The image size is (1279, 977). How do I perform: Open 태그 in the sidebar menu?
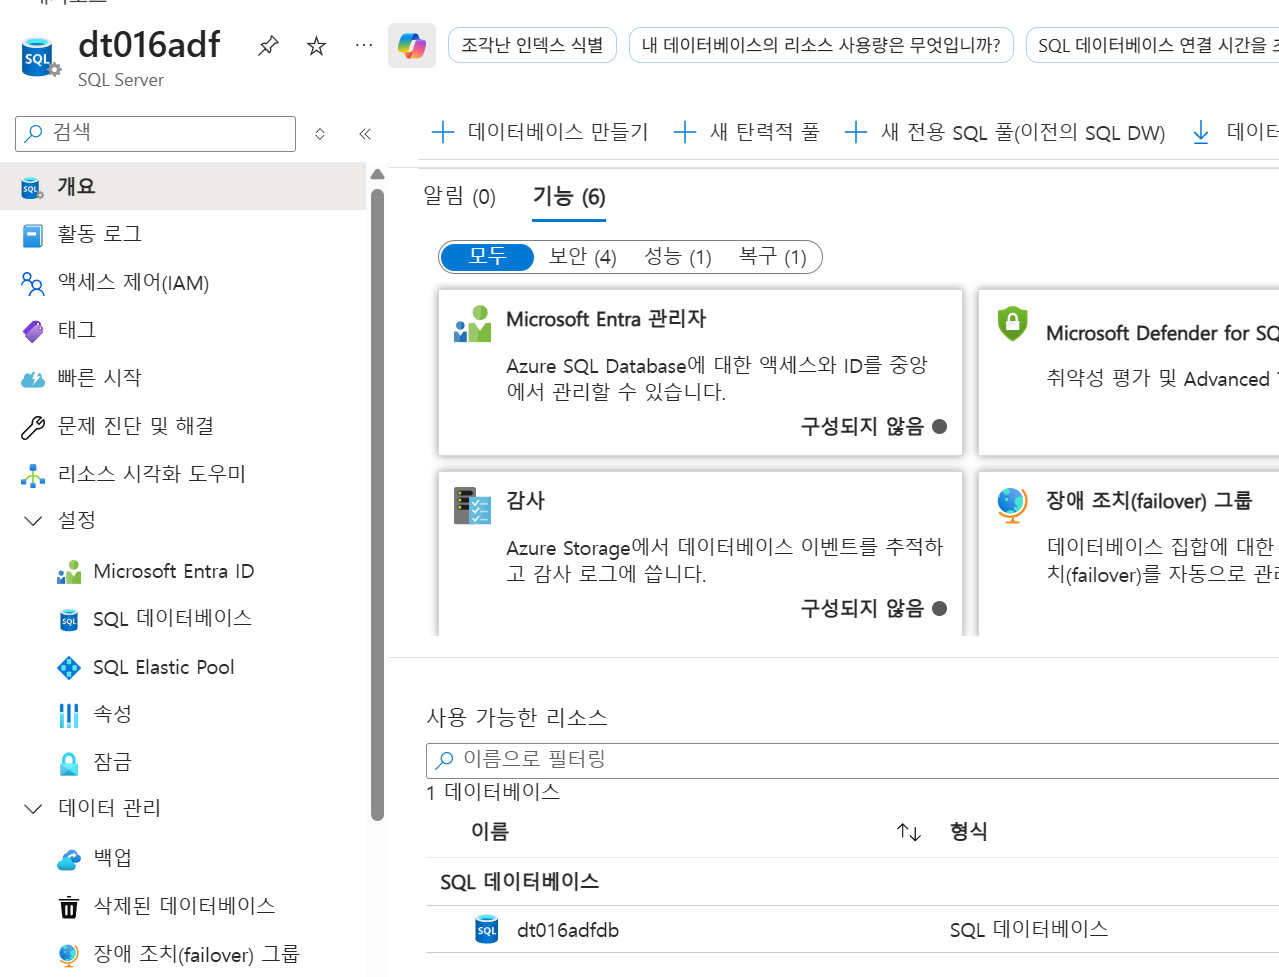[183, 331]
